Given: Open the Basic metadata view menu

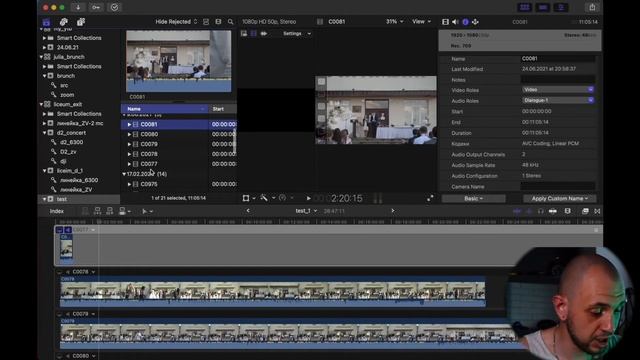Looking at the screenshot, I should point(473,199).
